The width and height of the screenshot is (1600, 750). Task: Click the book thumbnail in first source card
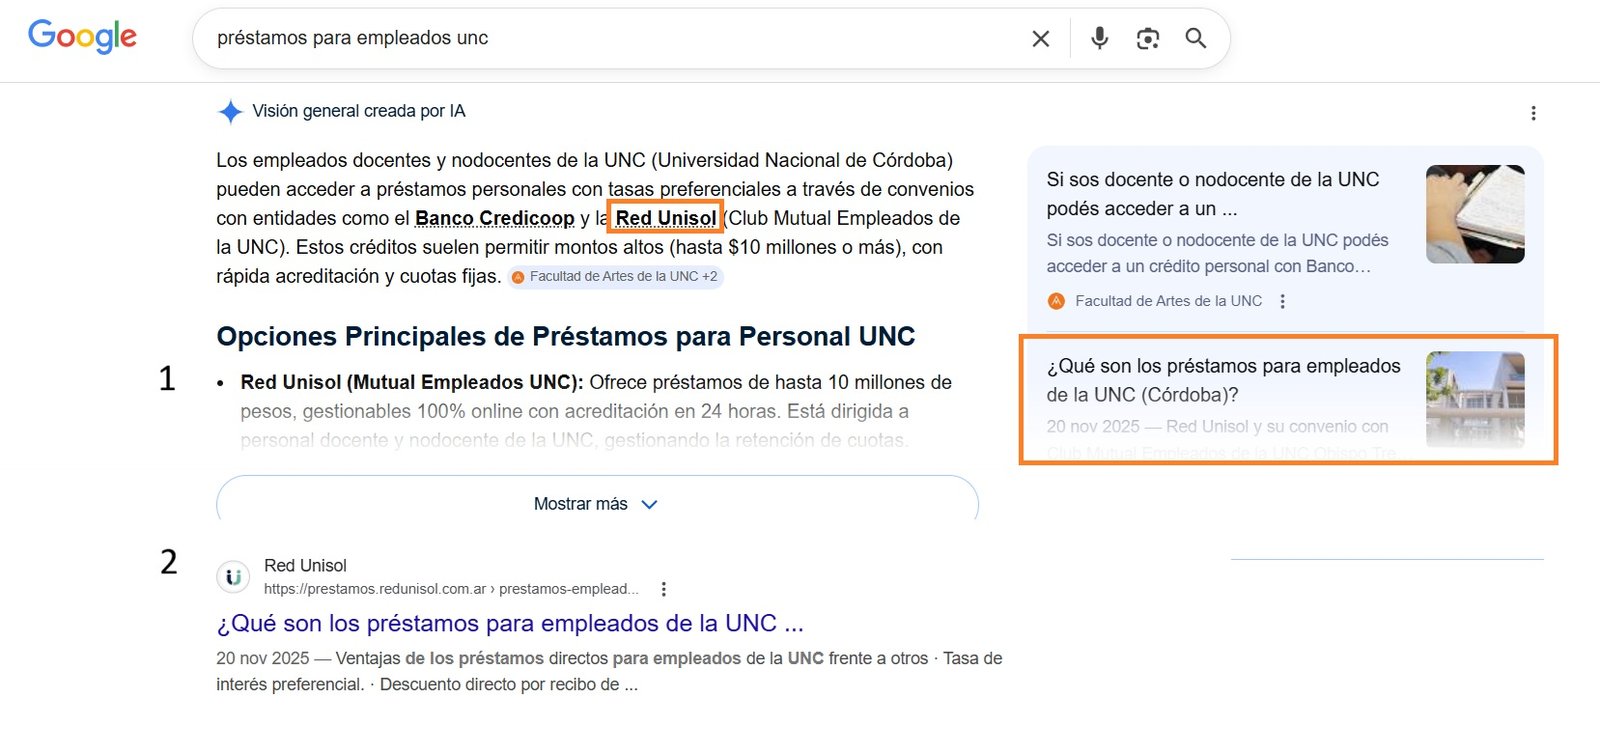pyautogui.click(x=1474, y=214)
